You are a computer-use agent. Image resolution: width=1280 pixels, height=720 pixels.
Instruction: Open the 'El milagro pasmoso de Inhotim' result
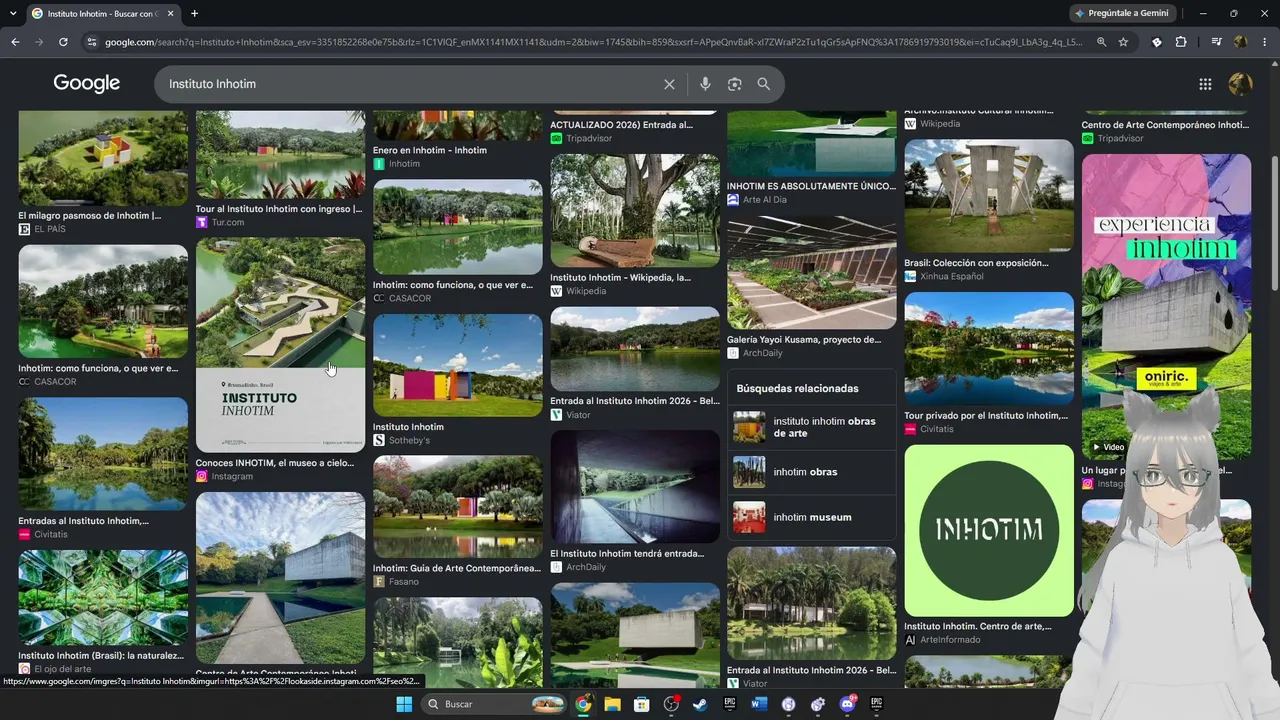89,215
